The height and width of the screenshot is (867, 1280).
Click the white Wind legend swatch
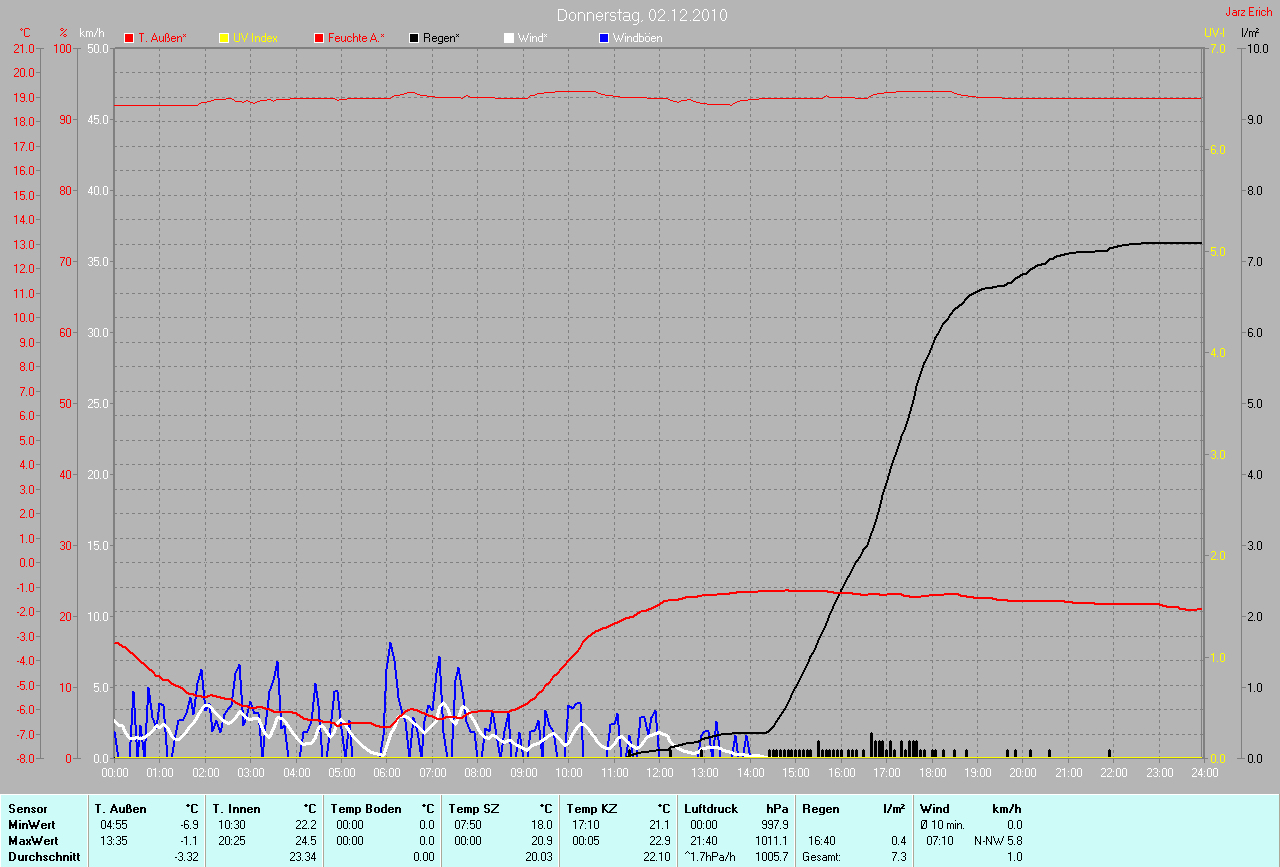[x=509, y=38]
